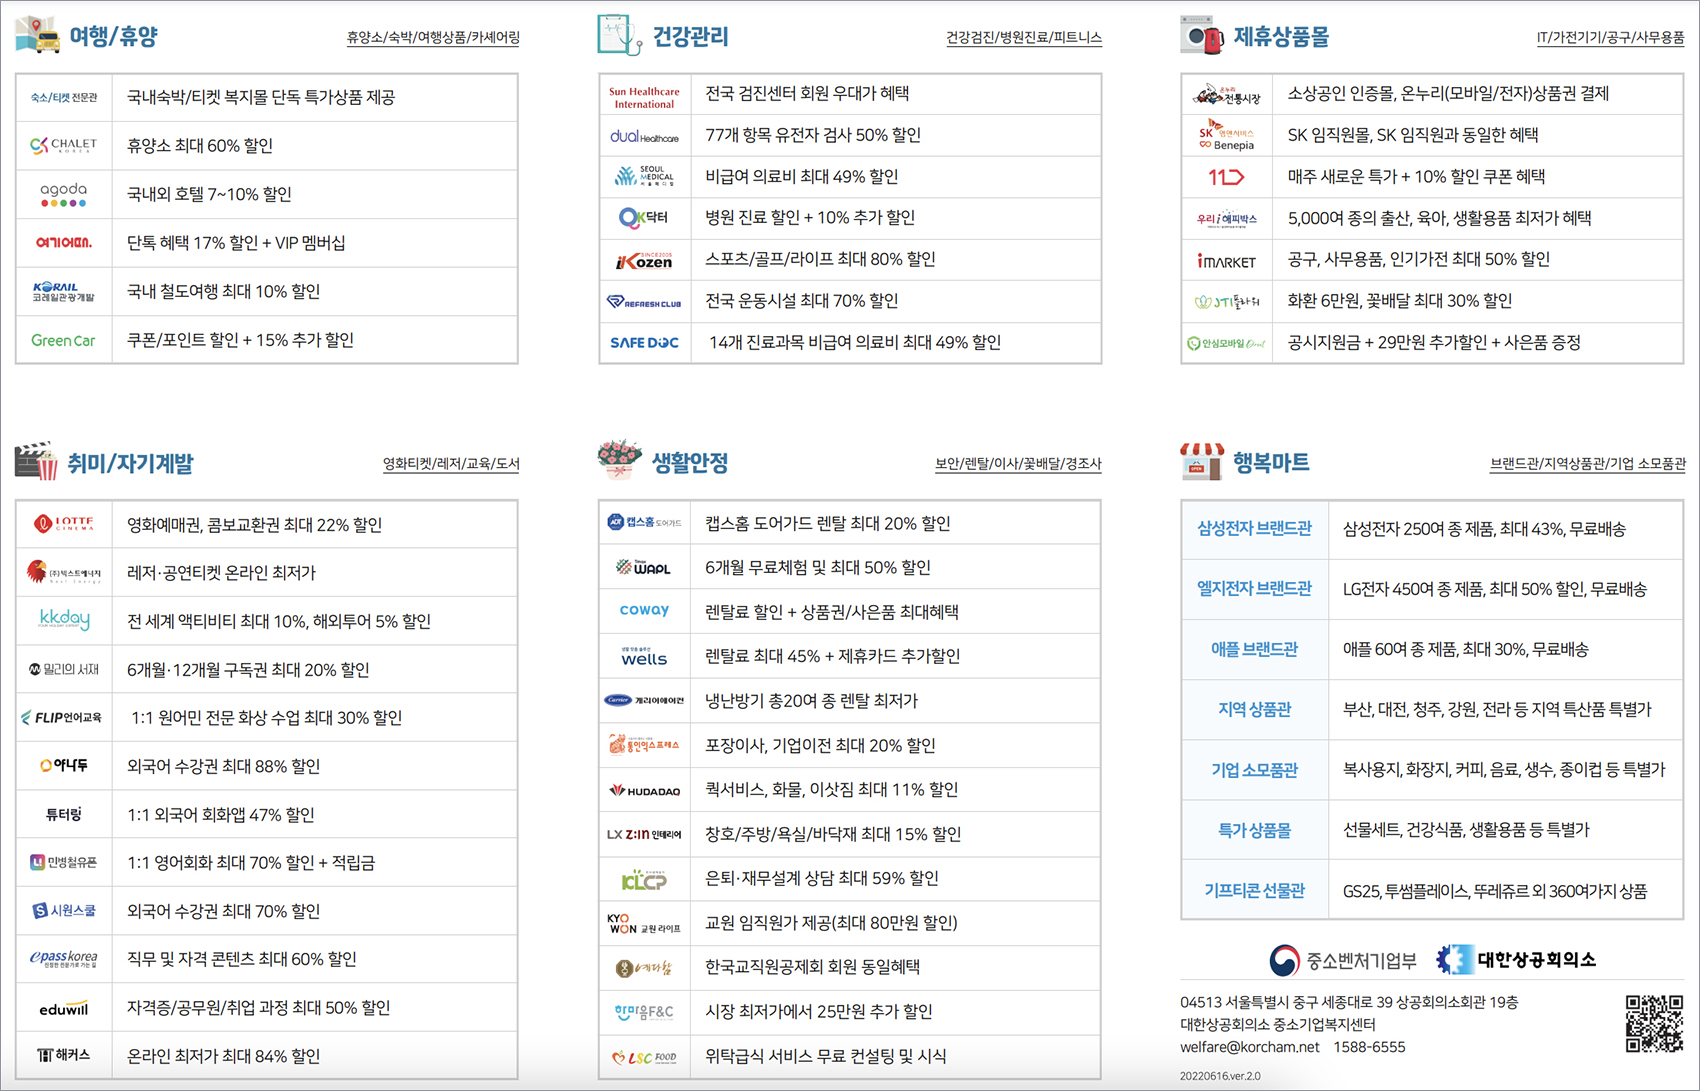Click the 건강관리 stethoscope clipboard icon
The height and width of the screenshot is (1091, 1700).
619,35
